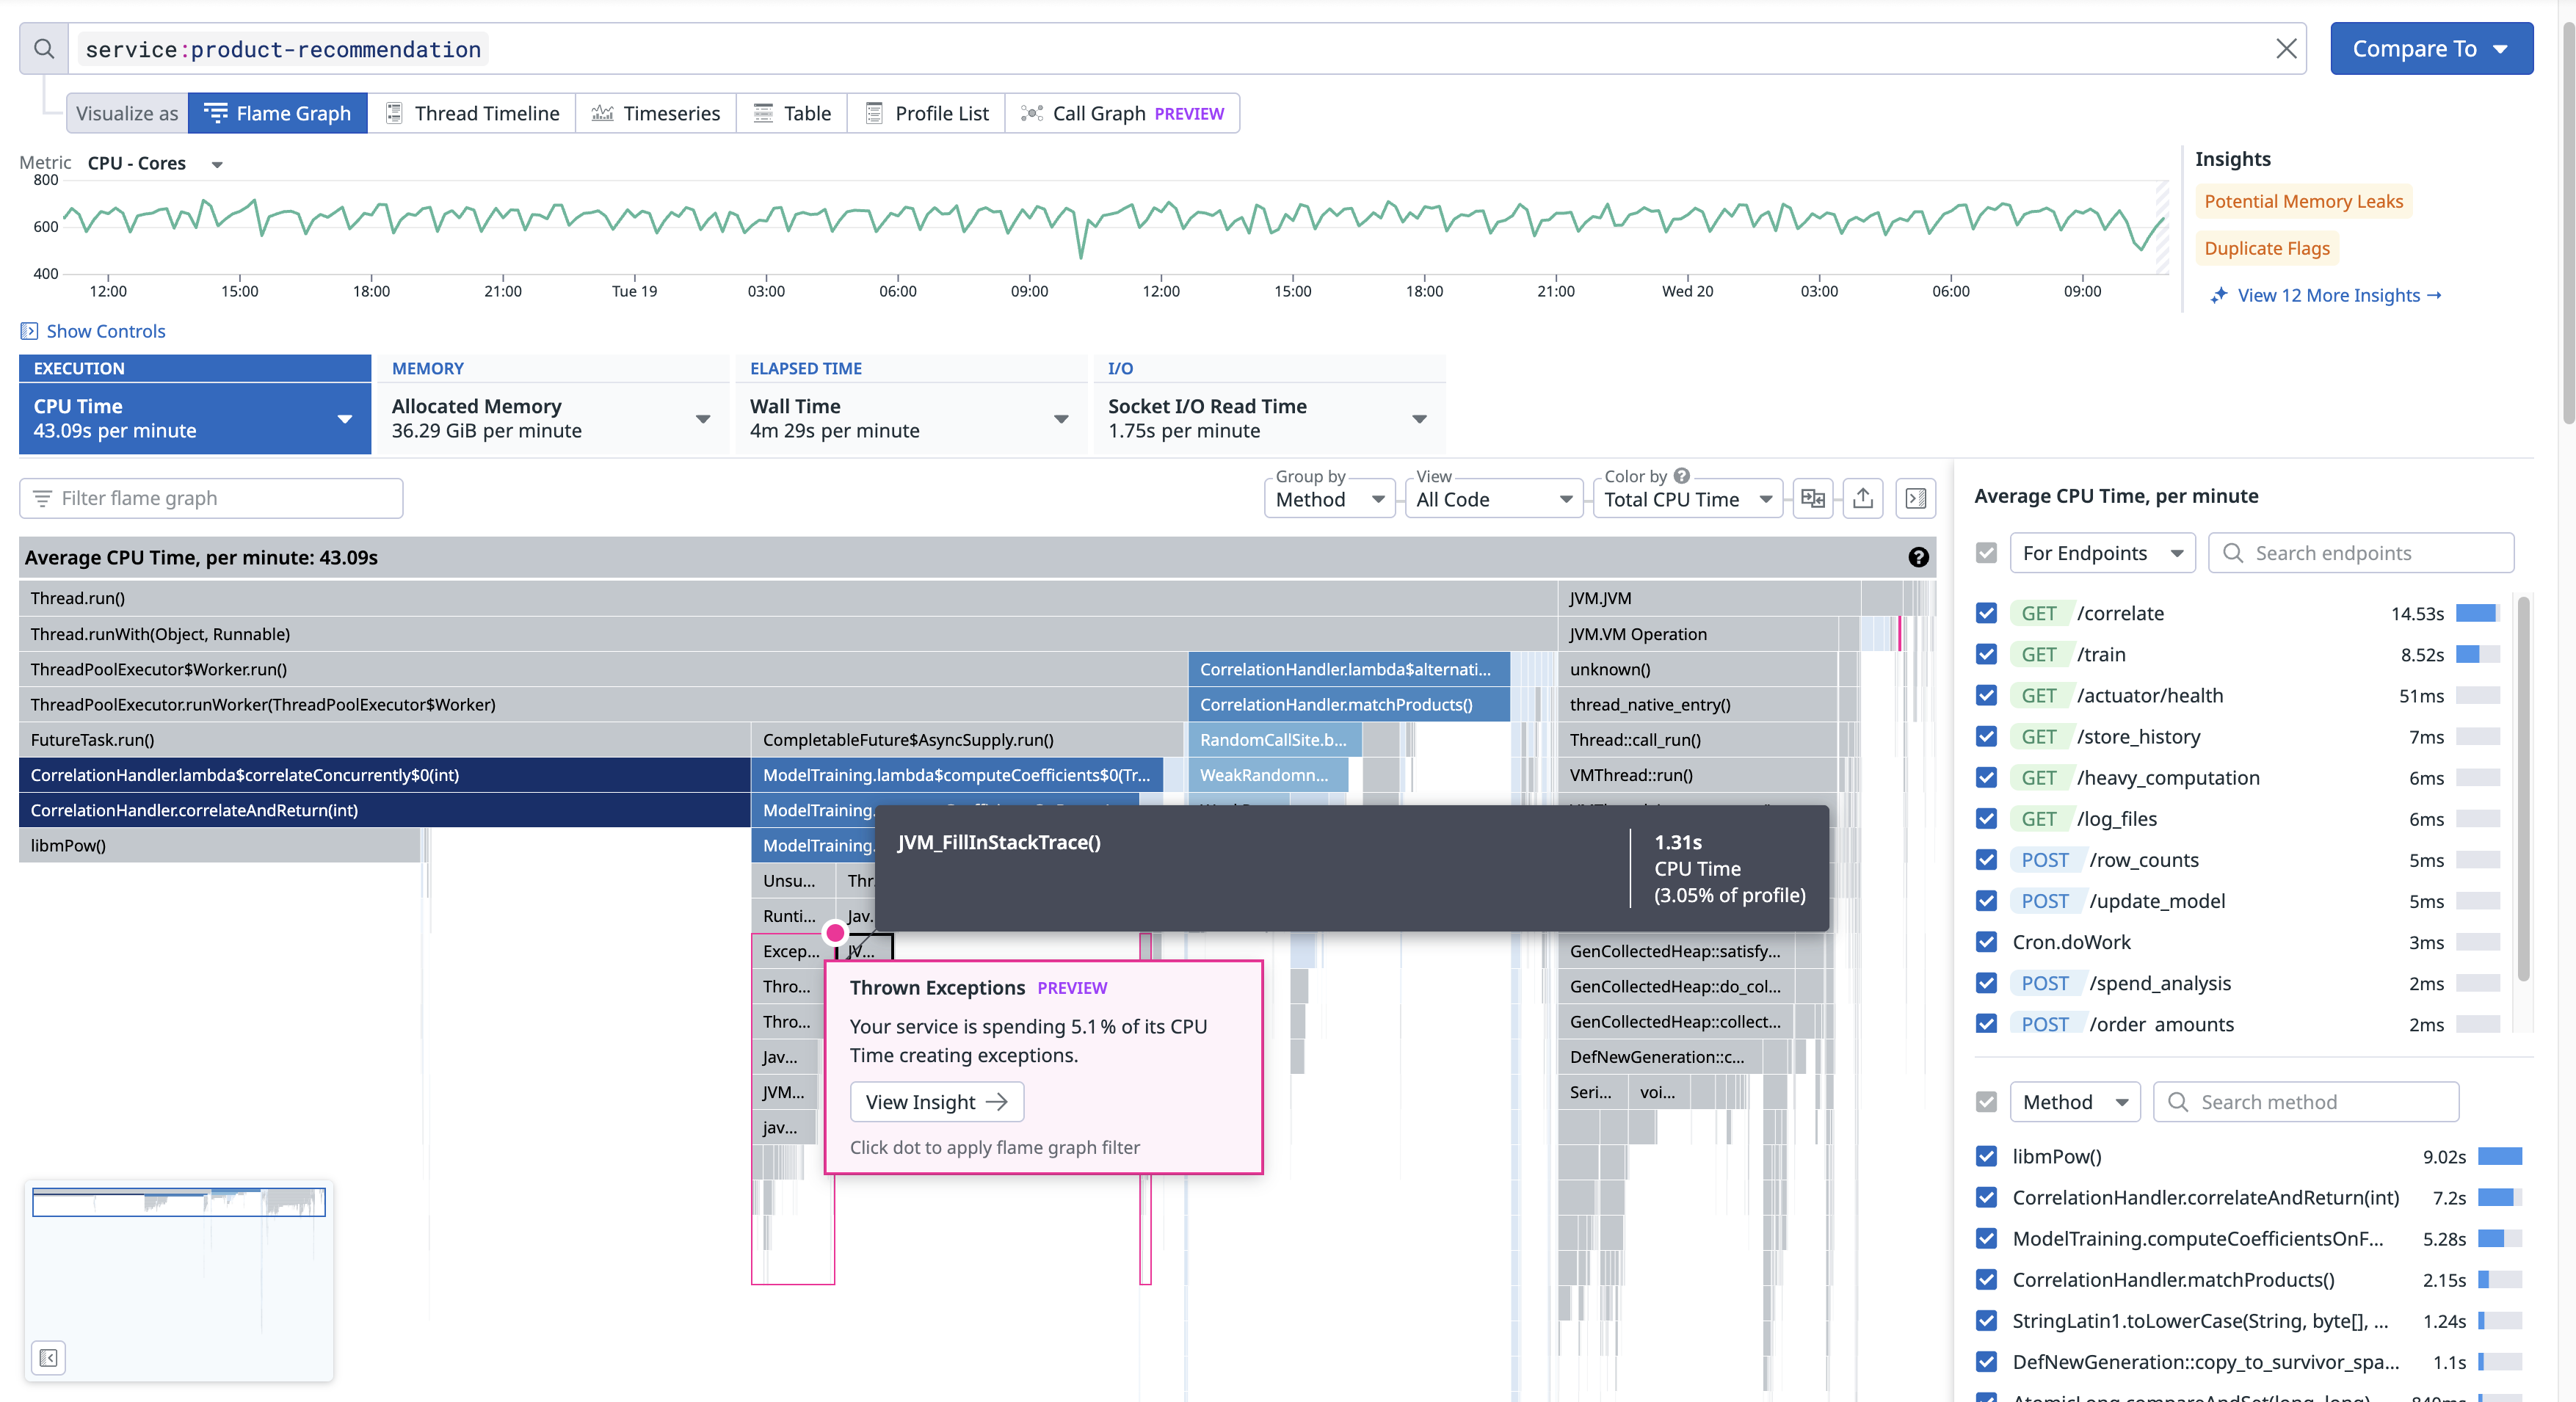The height and width of the screenshot is (1402, 2576).
Task: Toggle the all-endpoints checkbox
Action: (1986, 553)
